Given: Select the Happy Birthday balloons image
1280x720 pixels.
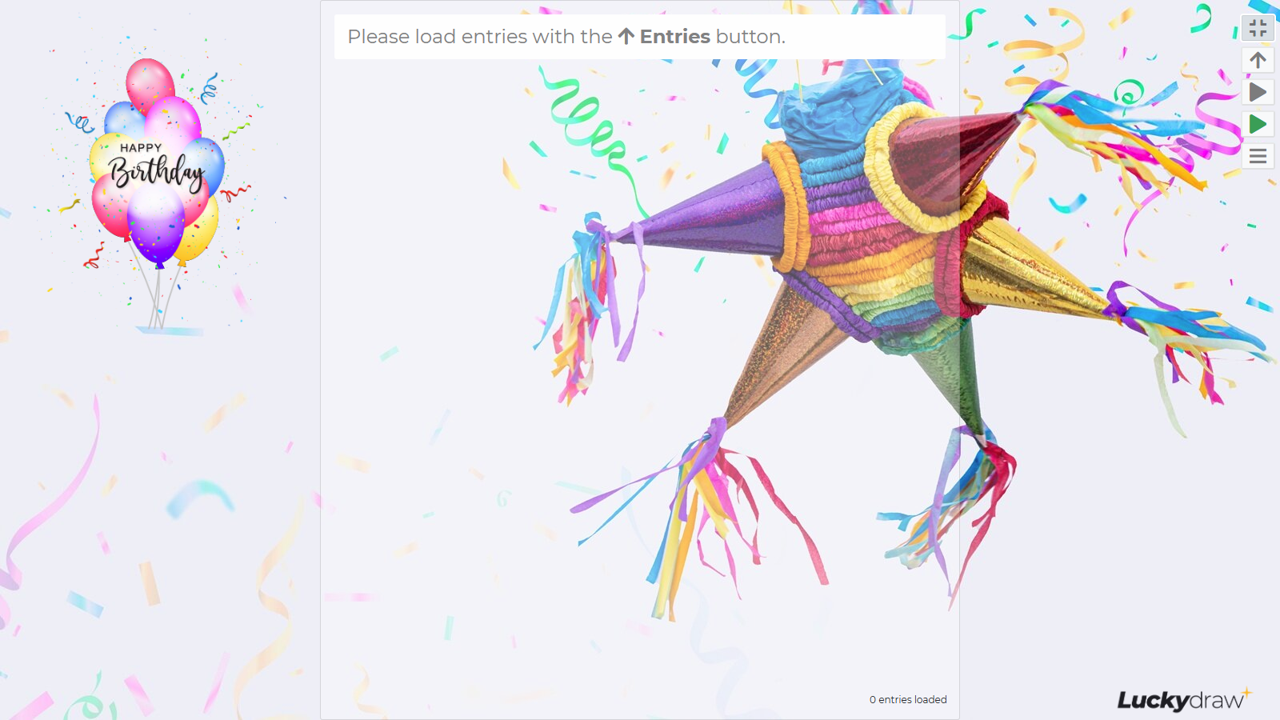Looking at the screenshot, I should tap(157, 190).
